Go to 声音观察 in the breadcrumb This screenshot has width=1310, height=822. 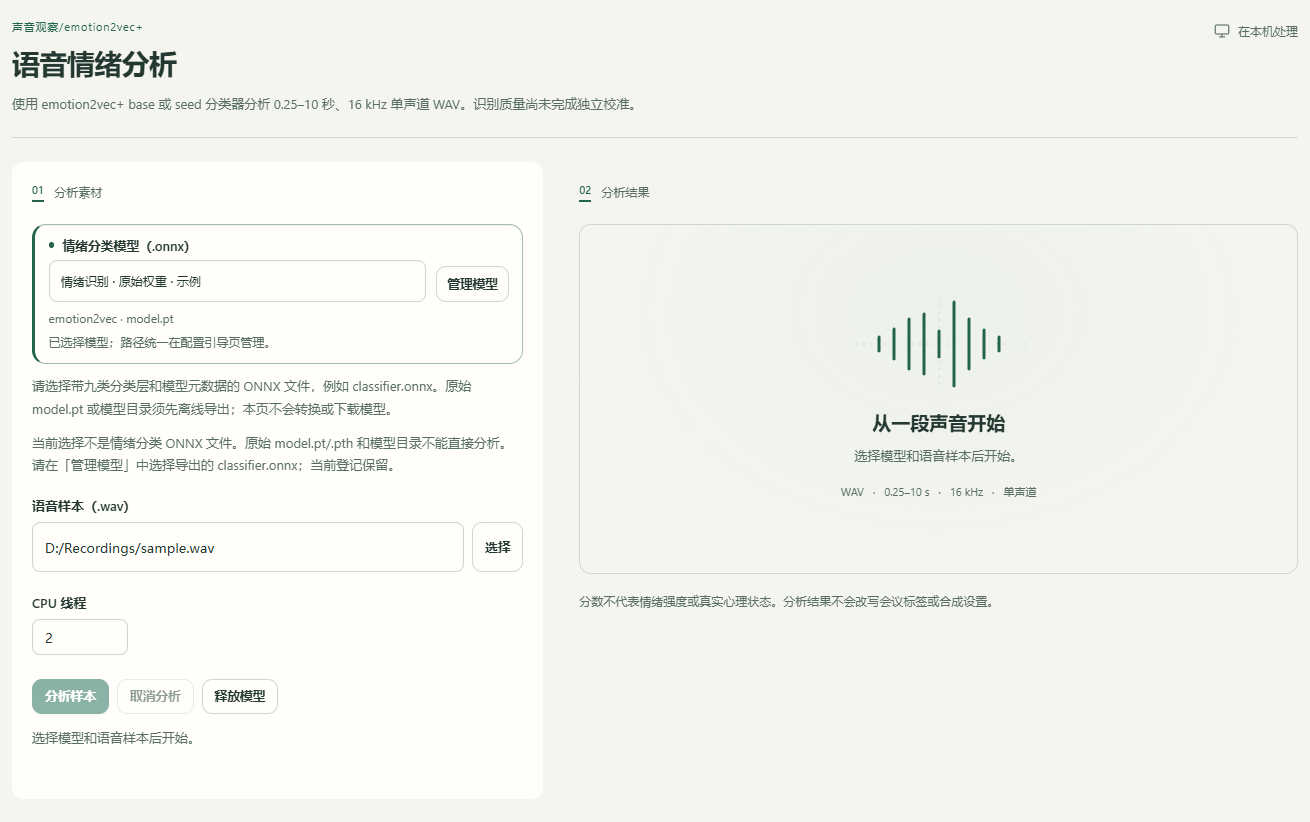(x=35, y=27)
